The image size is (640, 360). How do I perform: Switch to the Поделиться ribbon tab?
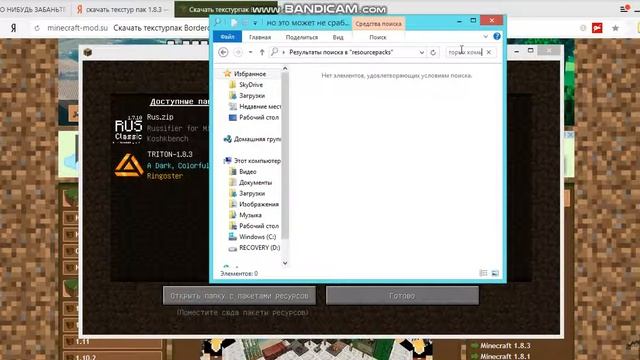coord(302,37)
